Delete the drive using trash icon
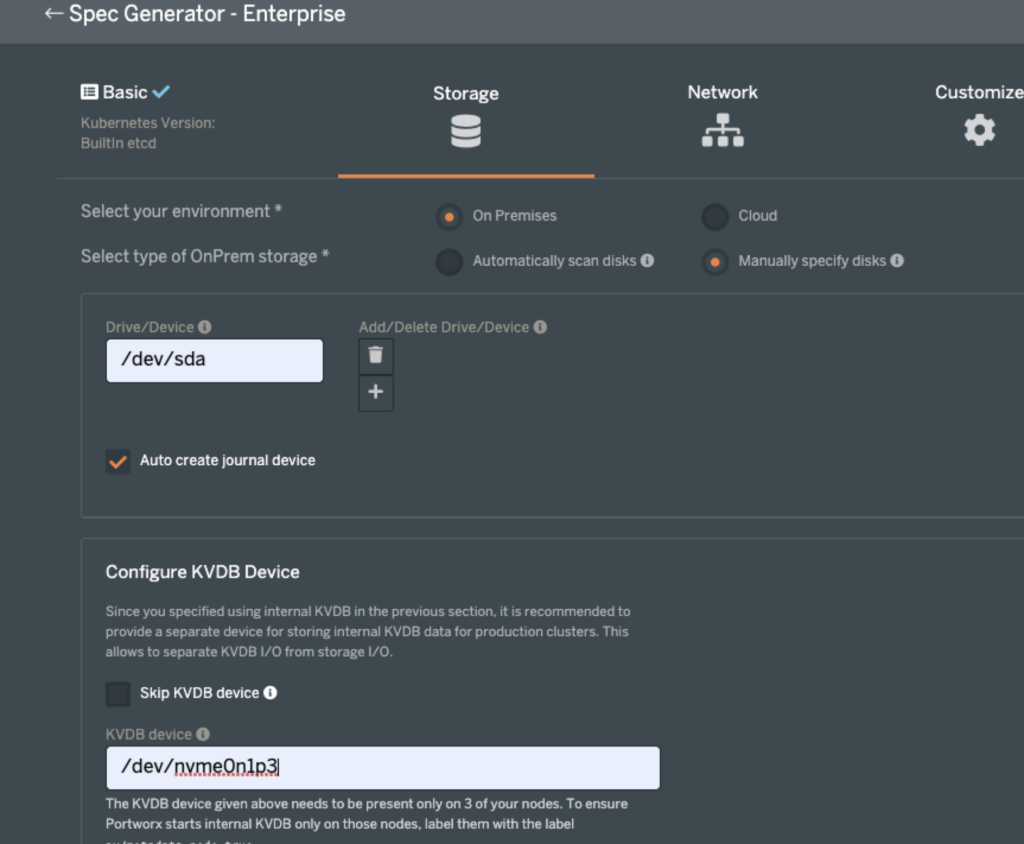 (376, 355)
